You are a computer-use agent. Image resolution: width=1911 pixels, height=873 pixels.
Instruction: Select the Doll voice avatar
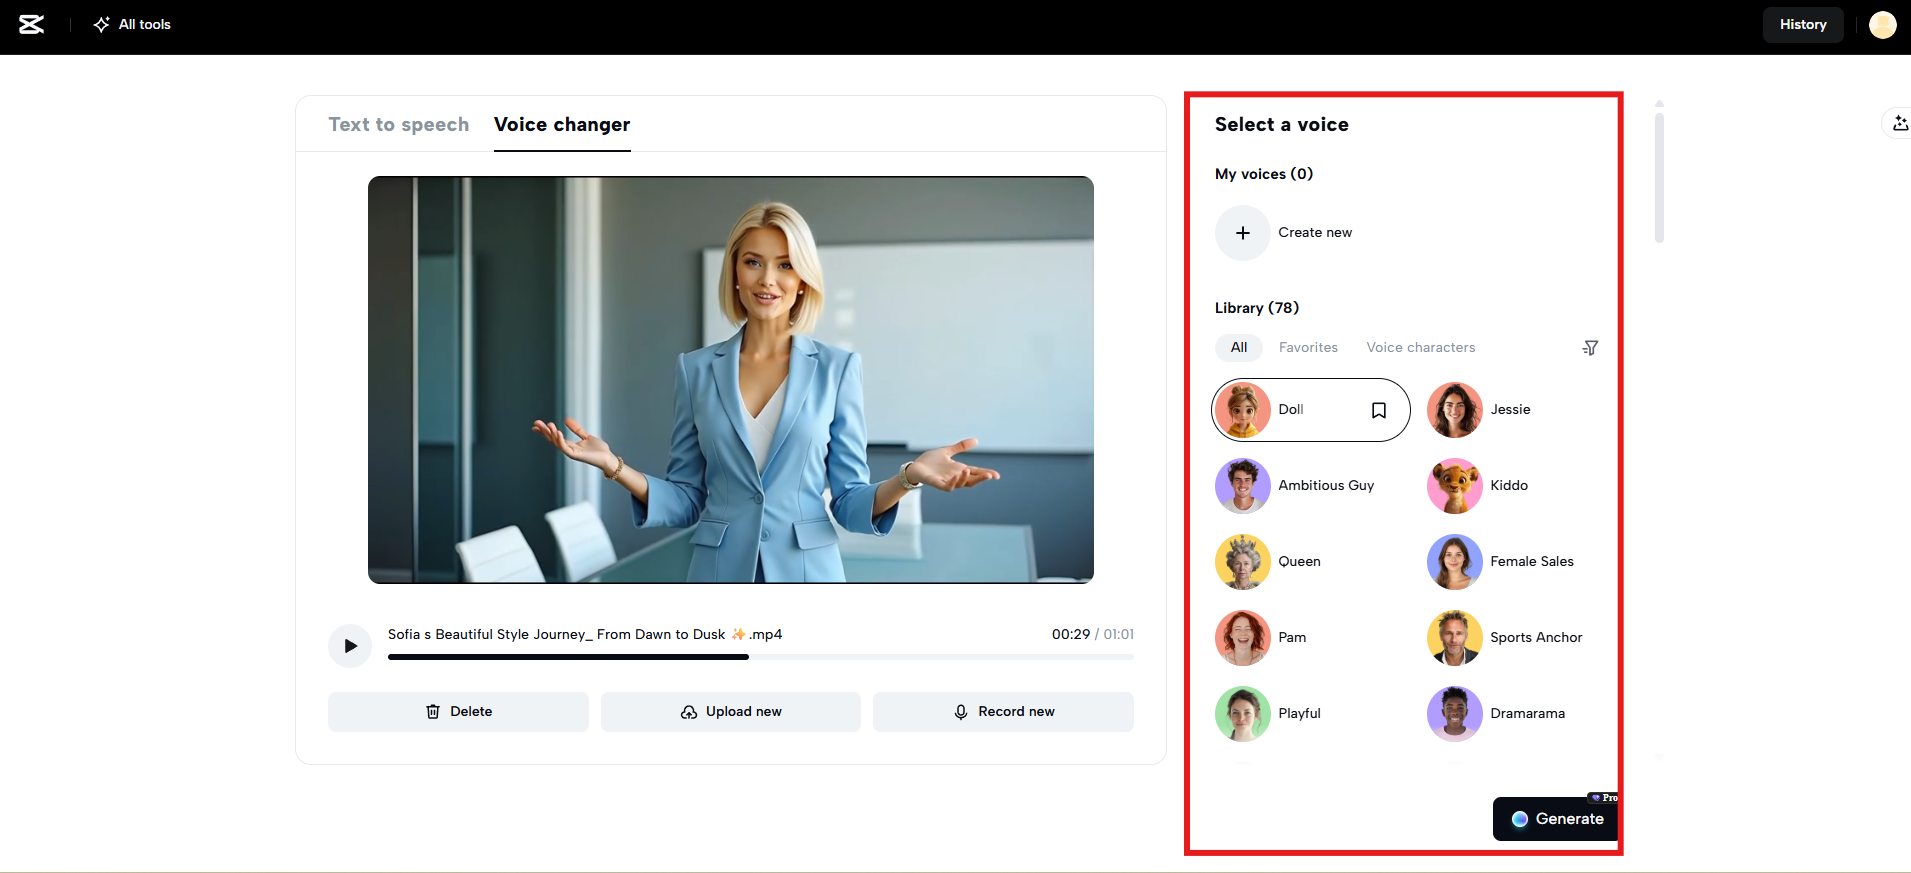click(x=1243, y=410)
